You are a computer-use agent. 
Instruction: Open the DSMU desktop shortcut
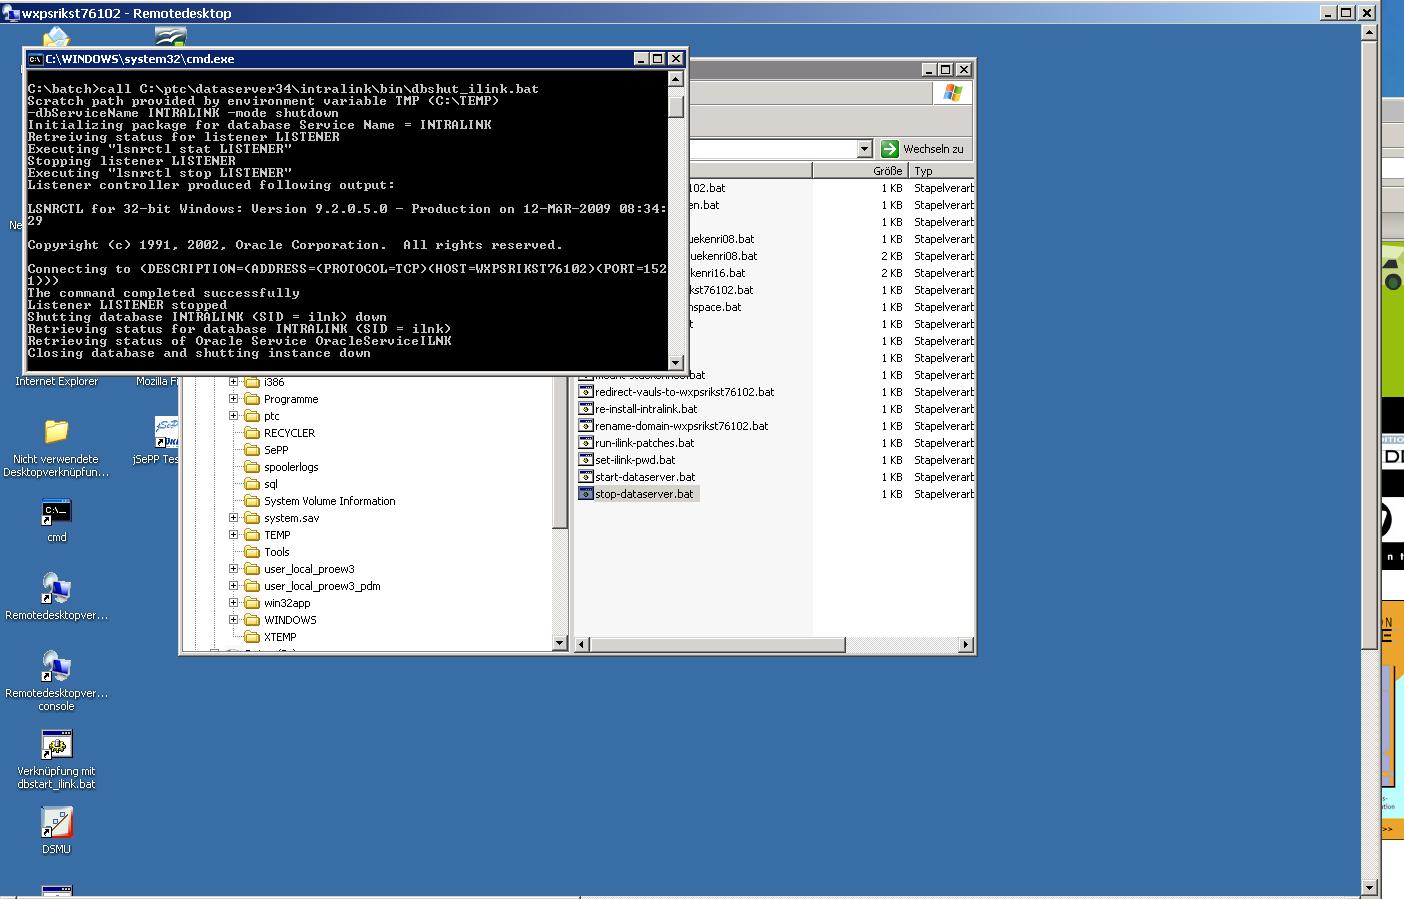pyautogui.click(x=56, y=823)
